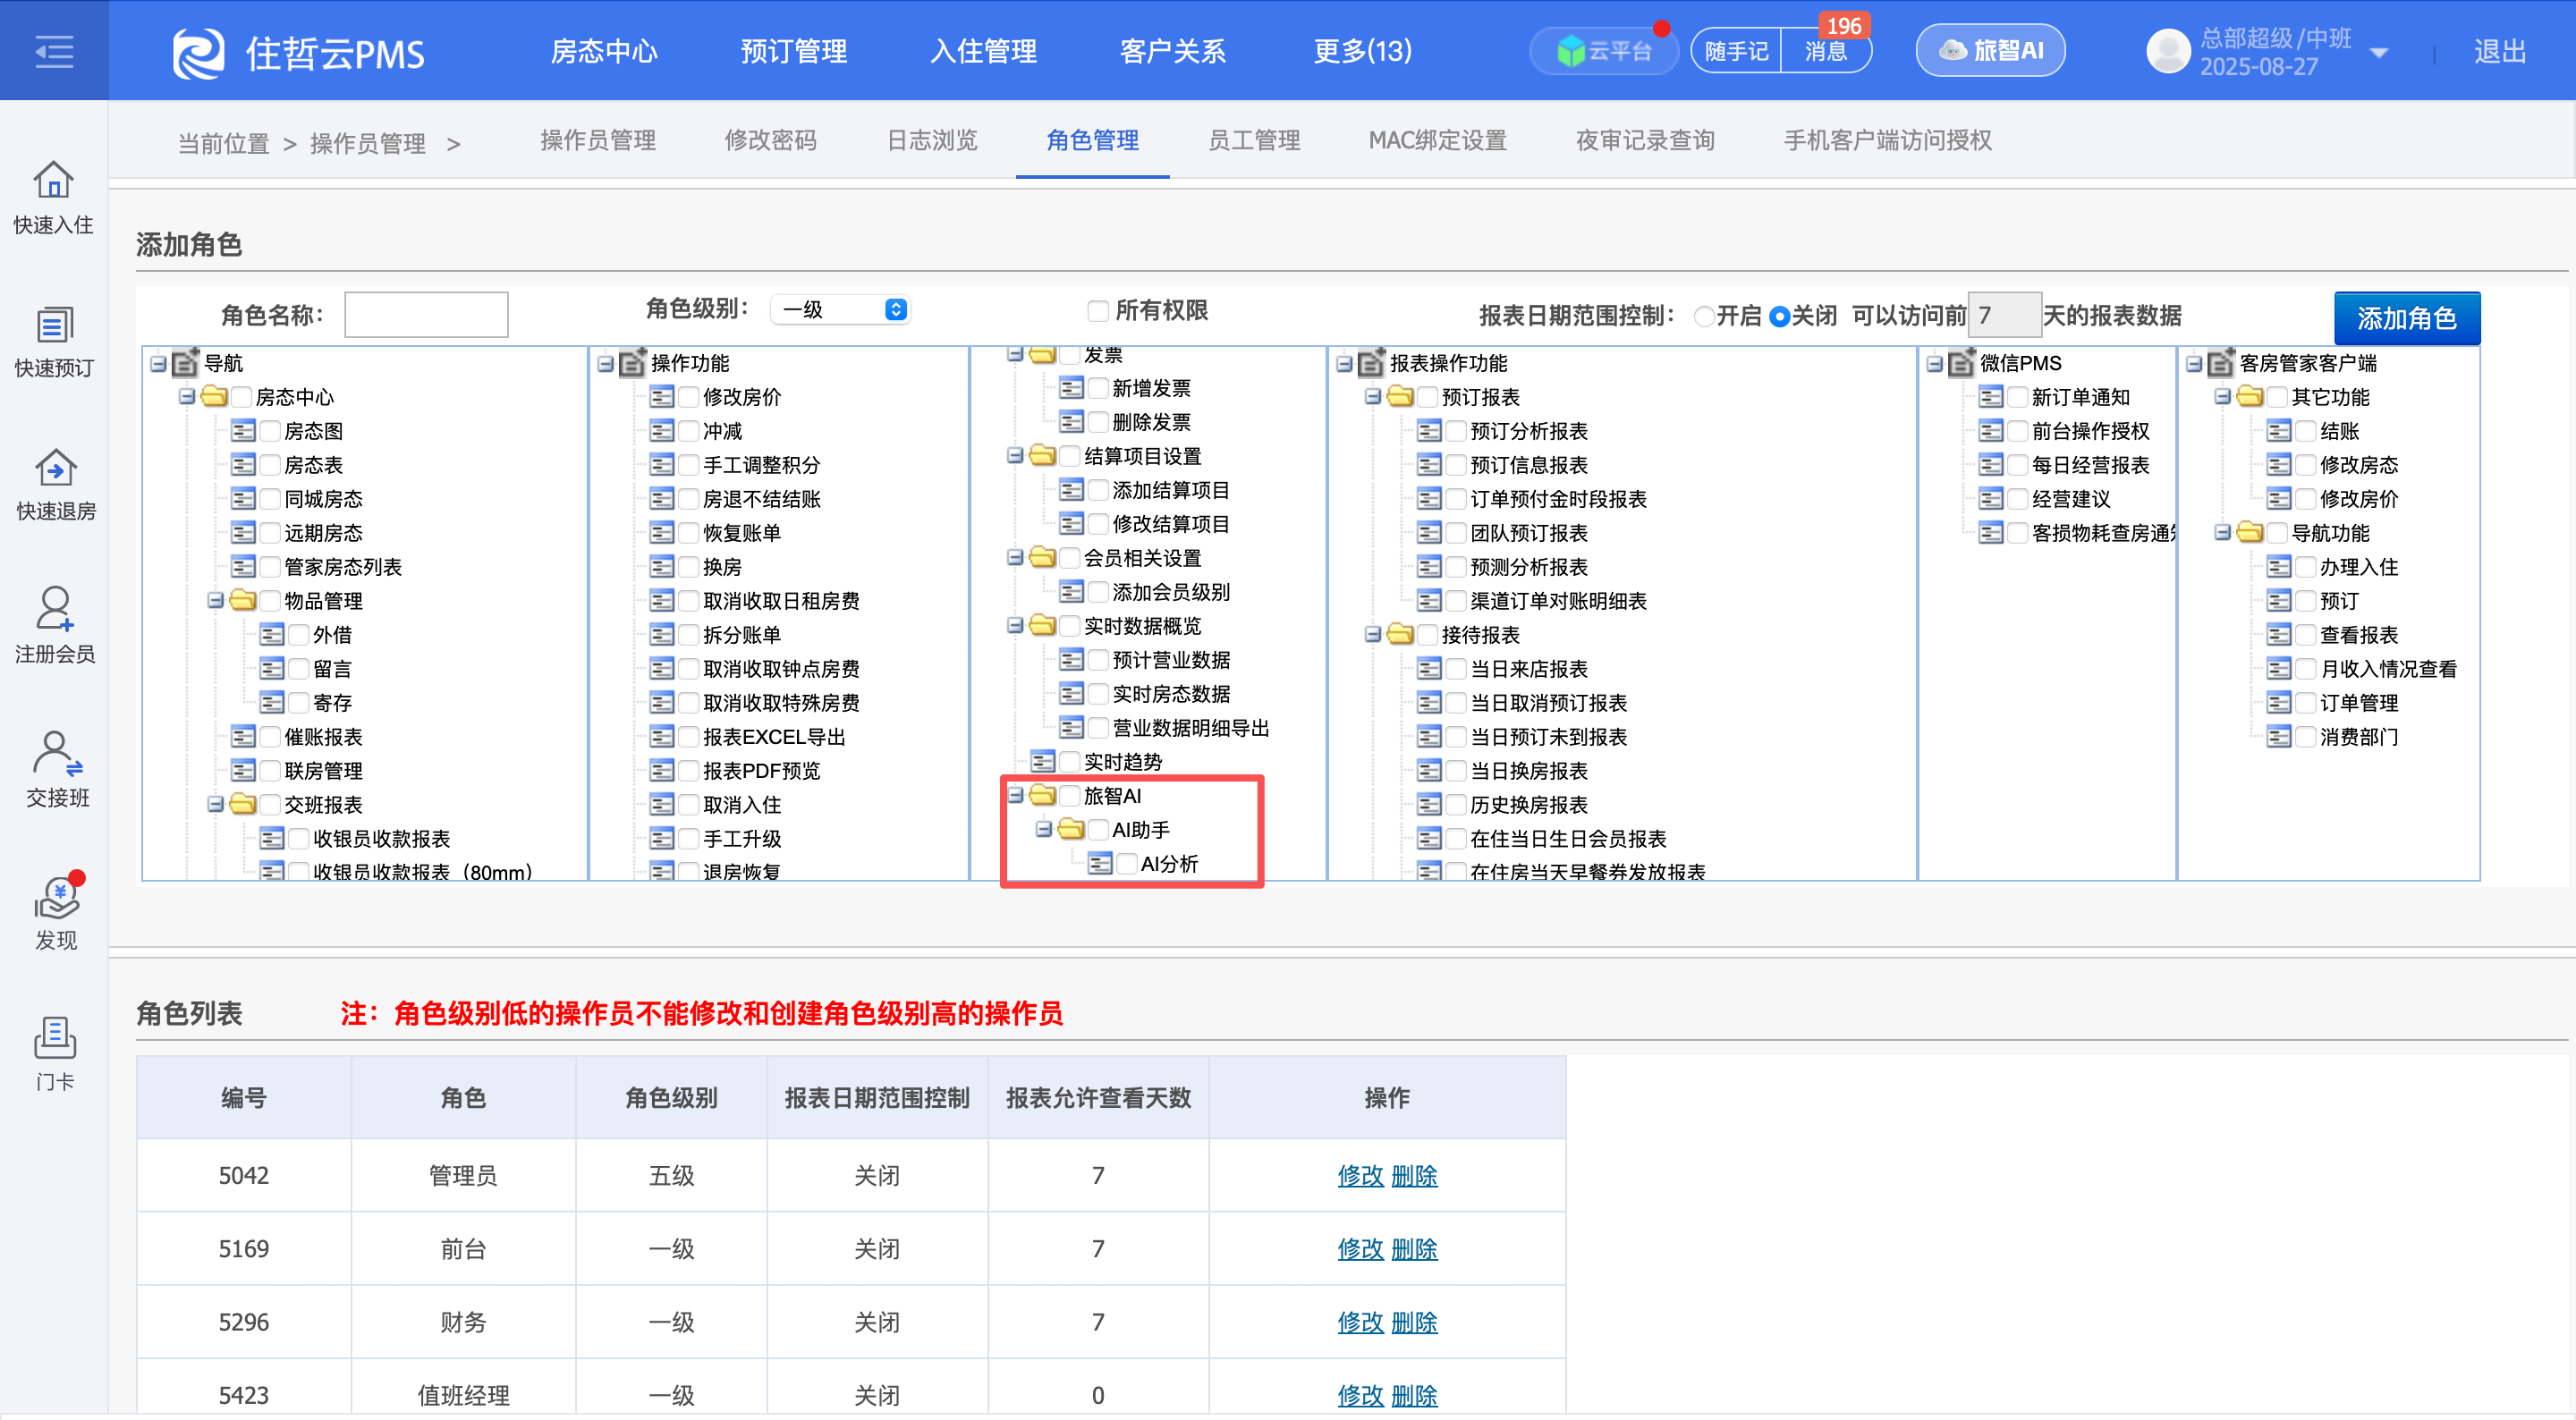The width and height of the screenshot is (2576, 1420).
Task: Click the 角色名称 input field
Action: [x=426, y=315]
